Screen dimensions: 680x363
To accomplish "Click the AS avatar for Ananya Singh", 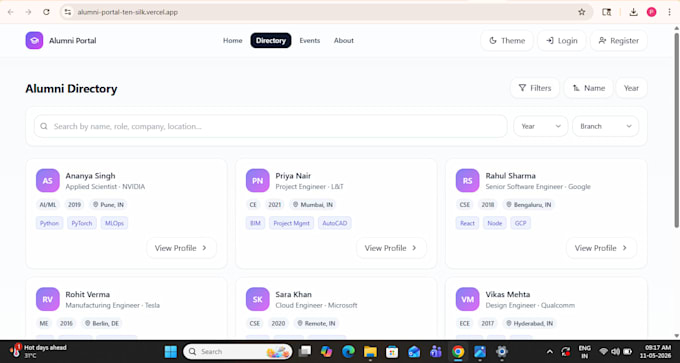I will tap(48, 180).
